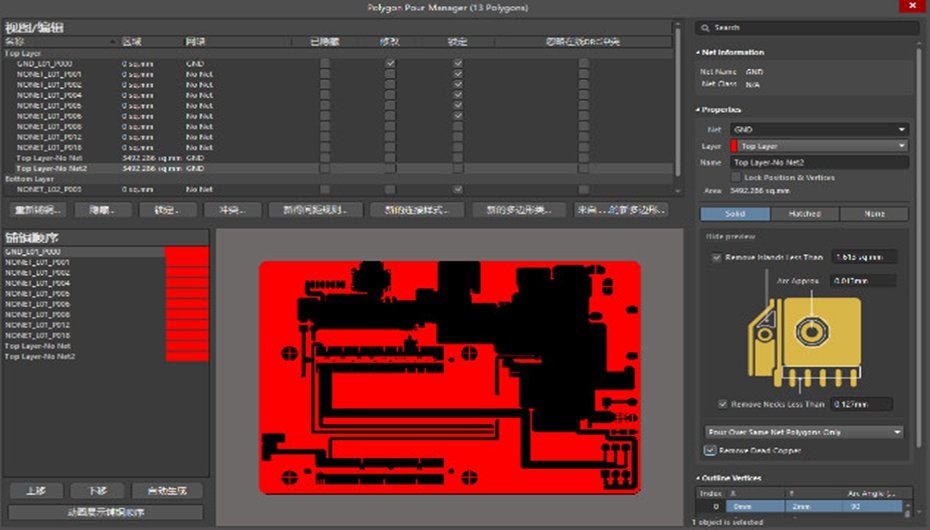Click the 自动生成 auto generate button

coord(167,491)
